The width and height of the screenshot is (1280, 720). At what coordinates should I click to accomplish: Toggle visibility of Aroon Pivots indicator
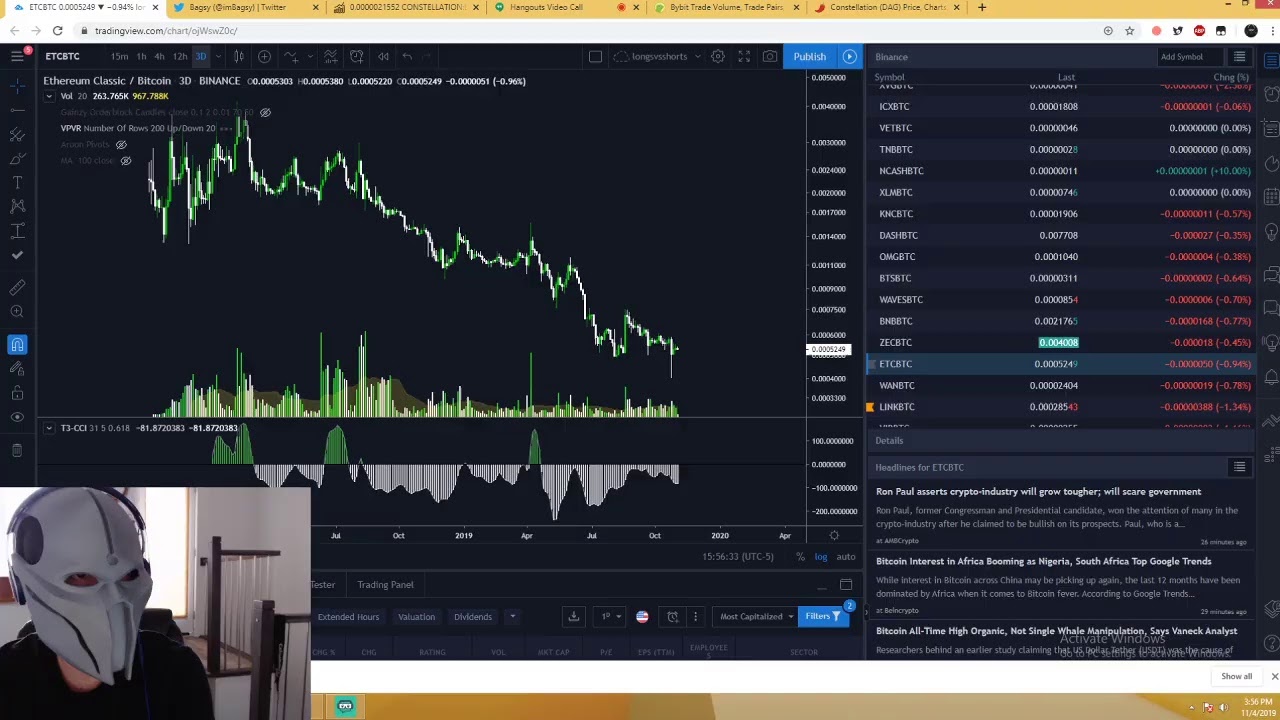pyautogui.click(x=121, y=144)
